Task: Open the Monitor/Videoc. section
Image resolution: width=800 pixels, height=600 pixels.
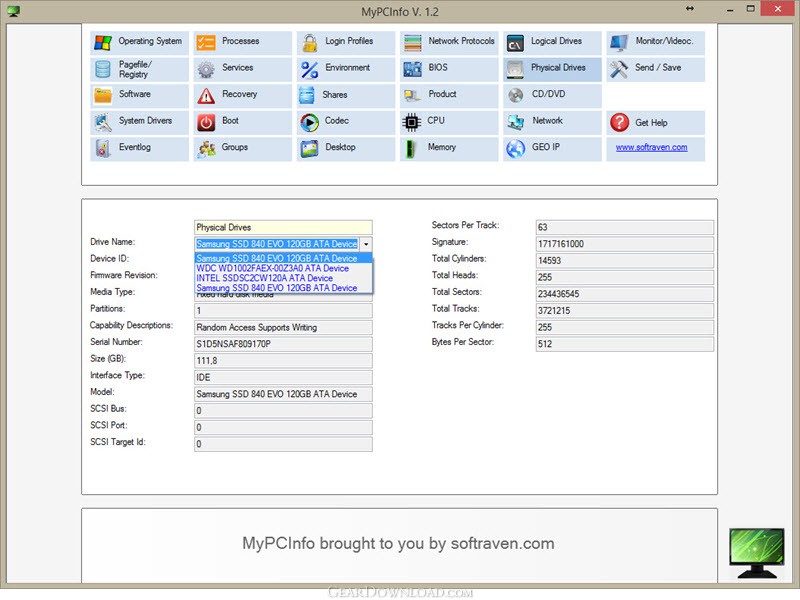Action: [x=656, y=43]
